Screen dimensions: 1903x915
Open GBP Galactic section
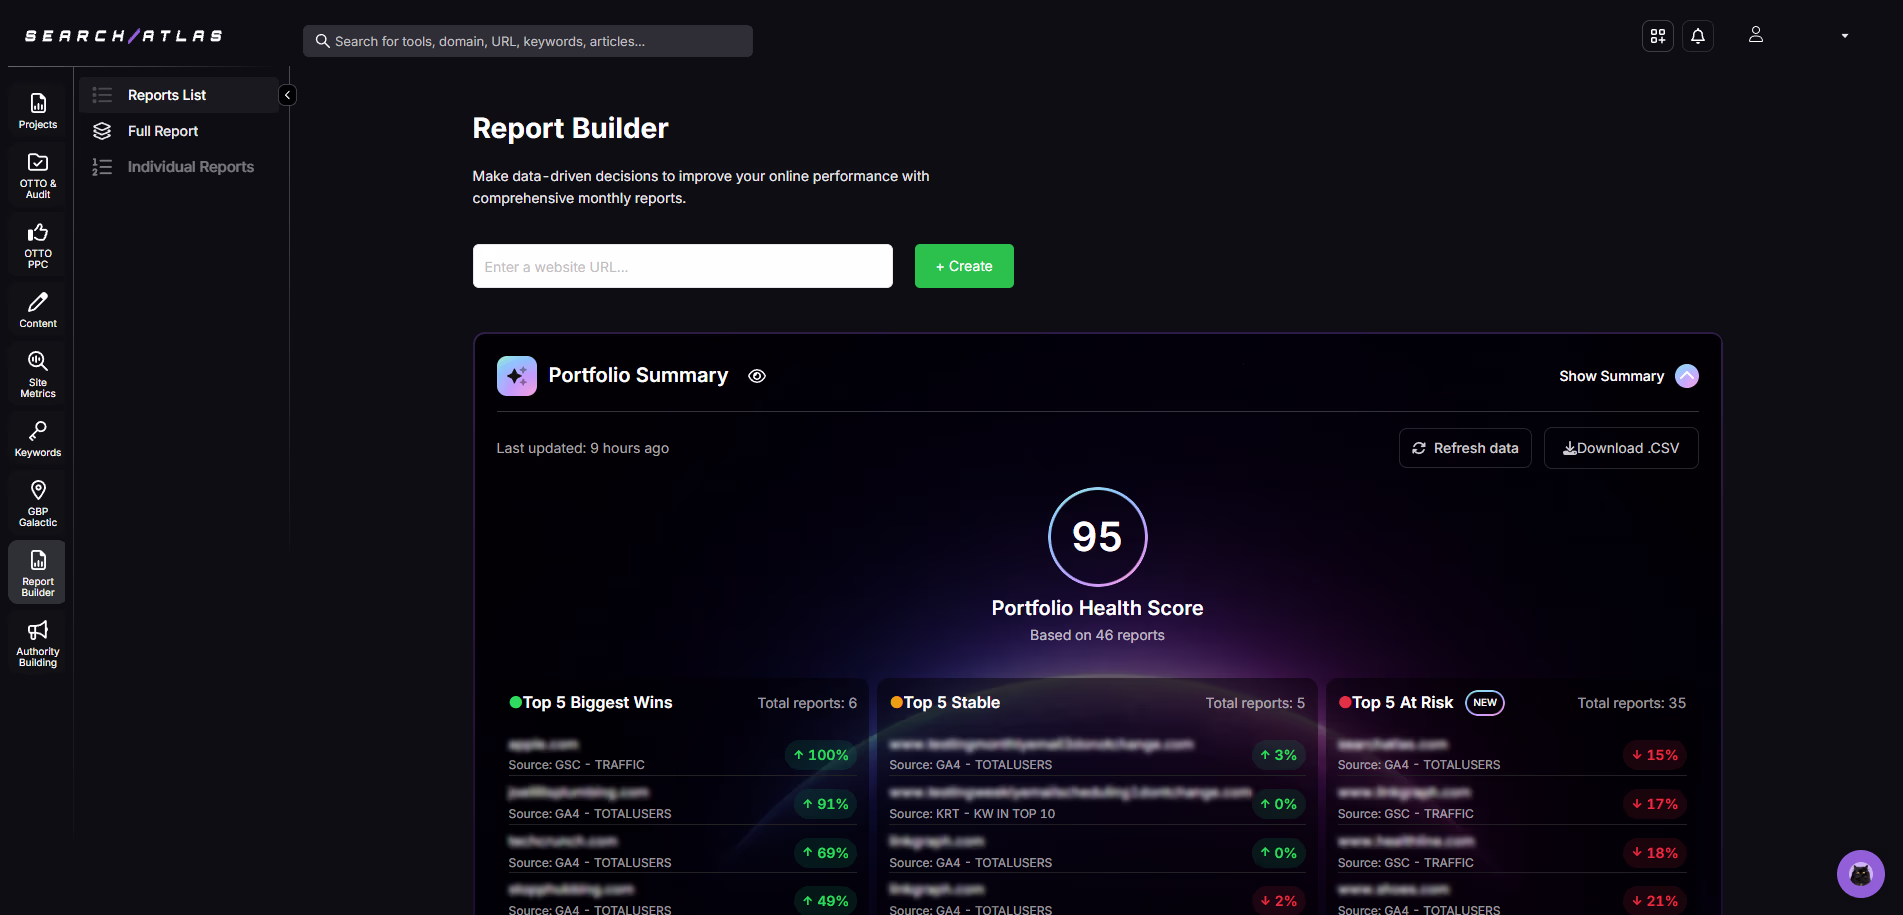[38, 502]
